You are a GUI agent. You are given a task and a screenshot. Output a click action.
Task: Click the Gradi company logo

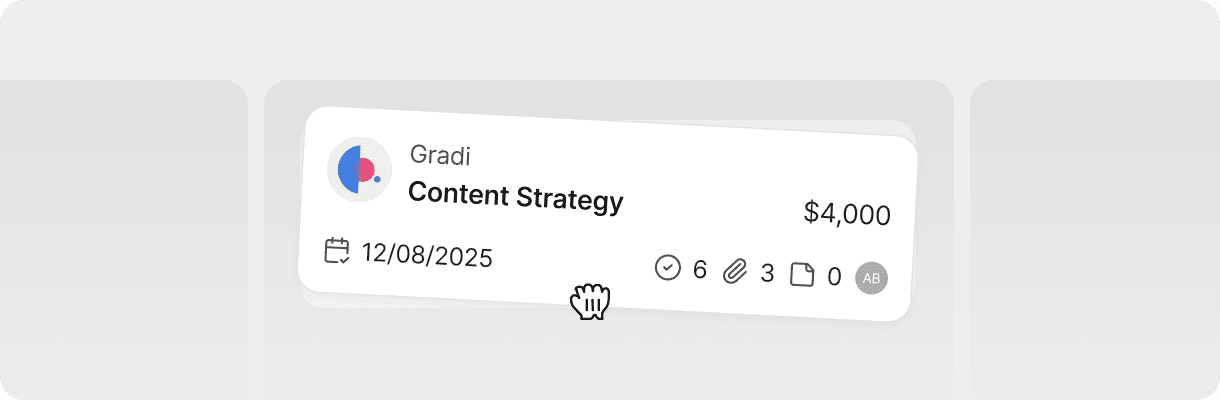(359, 170)
